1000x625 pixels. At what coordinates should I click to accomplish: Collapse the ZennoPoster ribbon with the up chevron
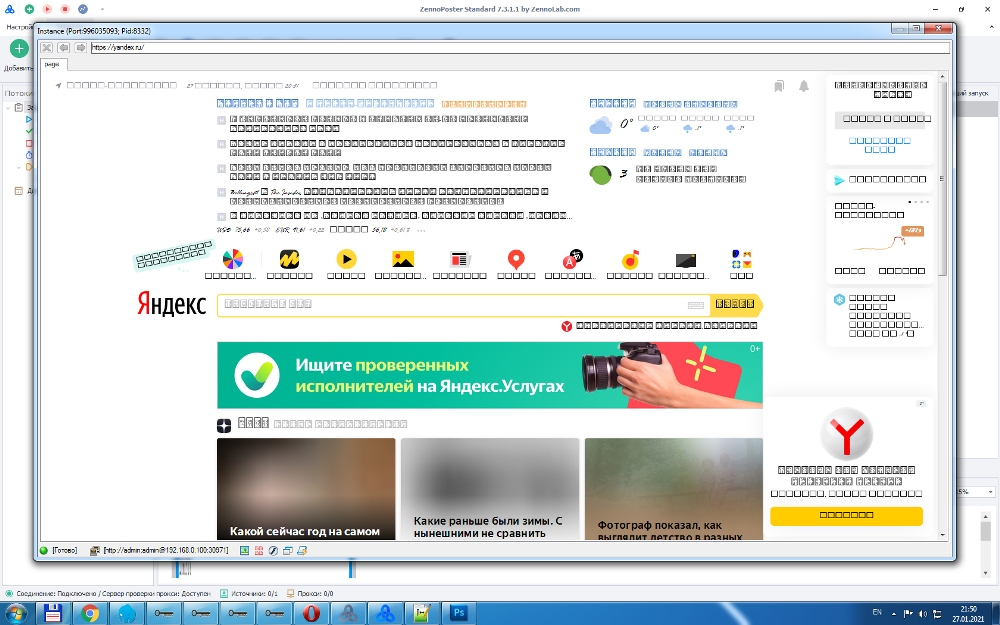point(992,27)
